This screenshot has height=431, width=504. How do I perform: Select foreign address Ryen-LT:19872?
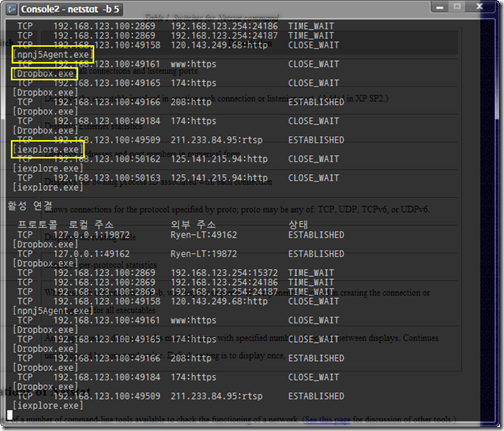[204, 254]
